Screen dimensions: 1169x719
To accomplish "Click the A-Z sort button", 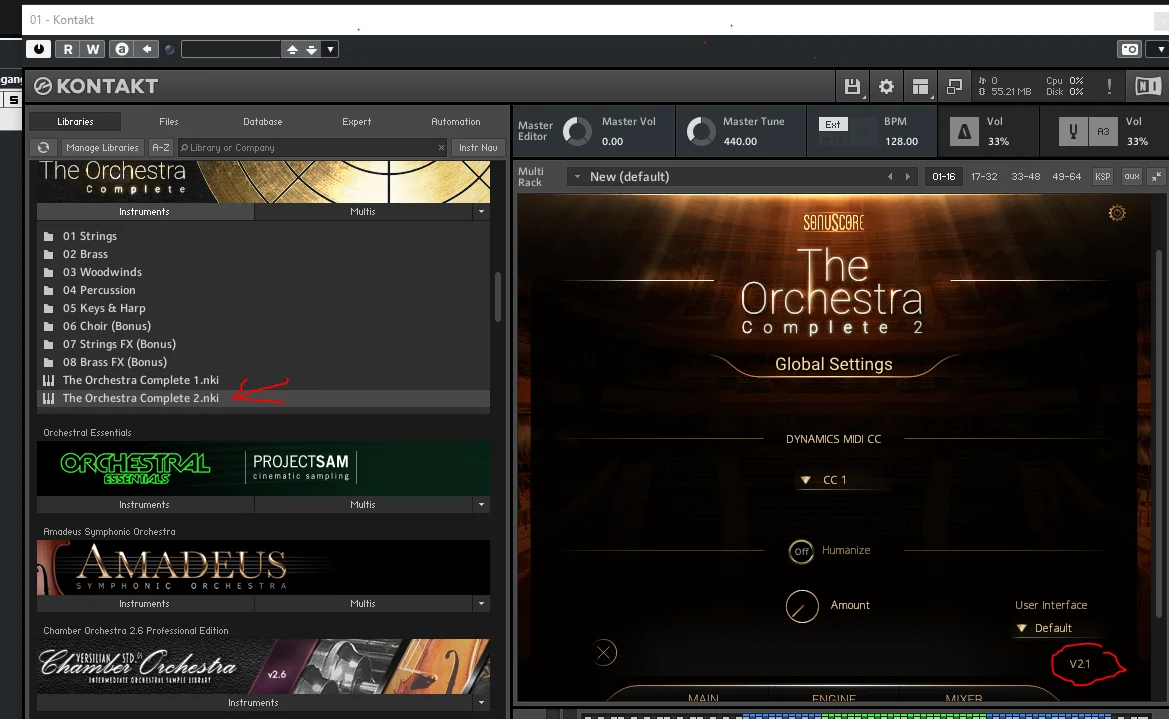I will coord(161,148).
